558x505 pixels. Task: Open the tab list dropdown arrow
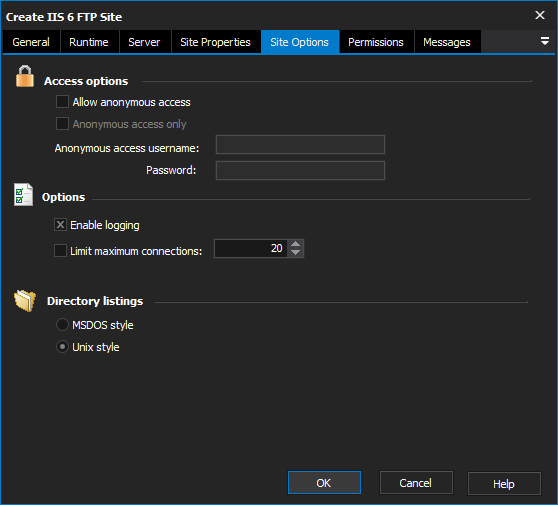click(x=544, y=41)
